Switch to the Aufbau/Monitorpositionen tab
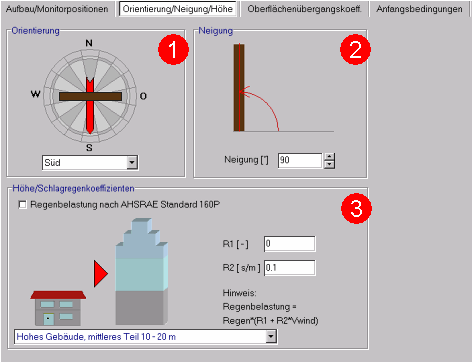 tap(57, 9)
